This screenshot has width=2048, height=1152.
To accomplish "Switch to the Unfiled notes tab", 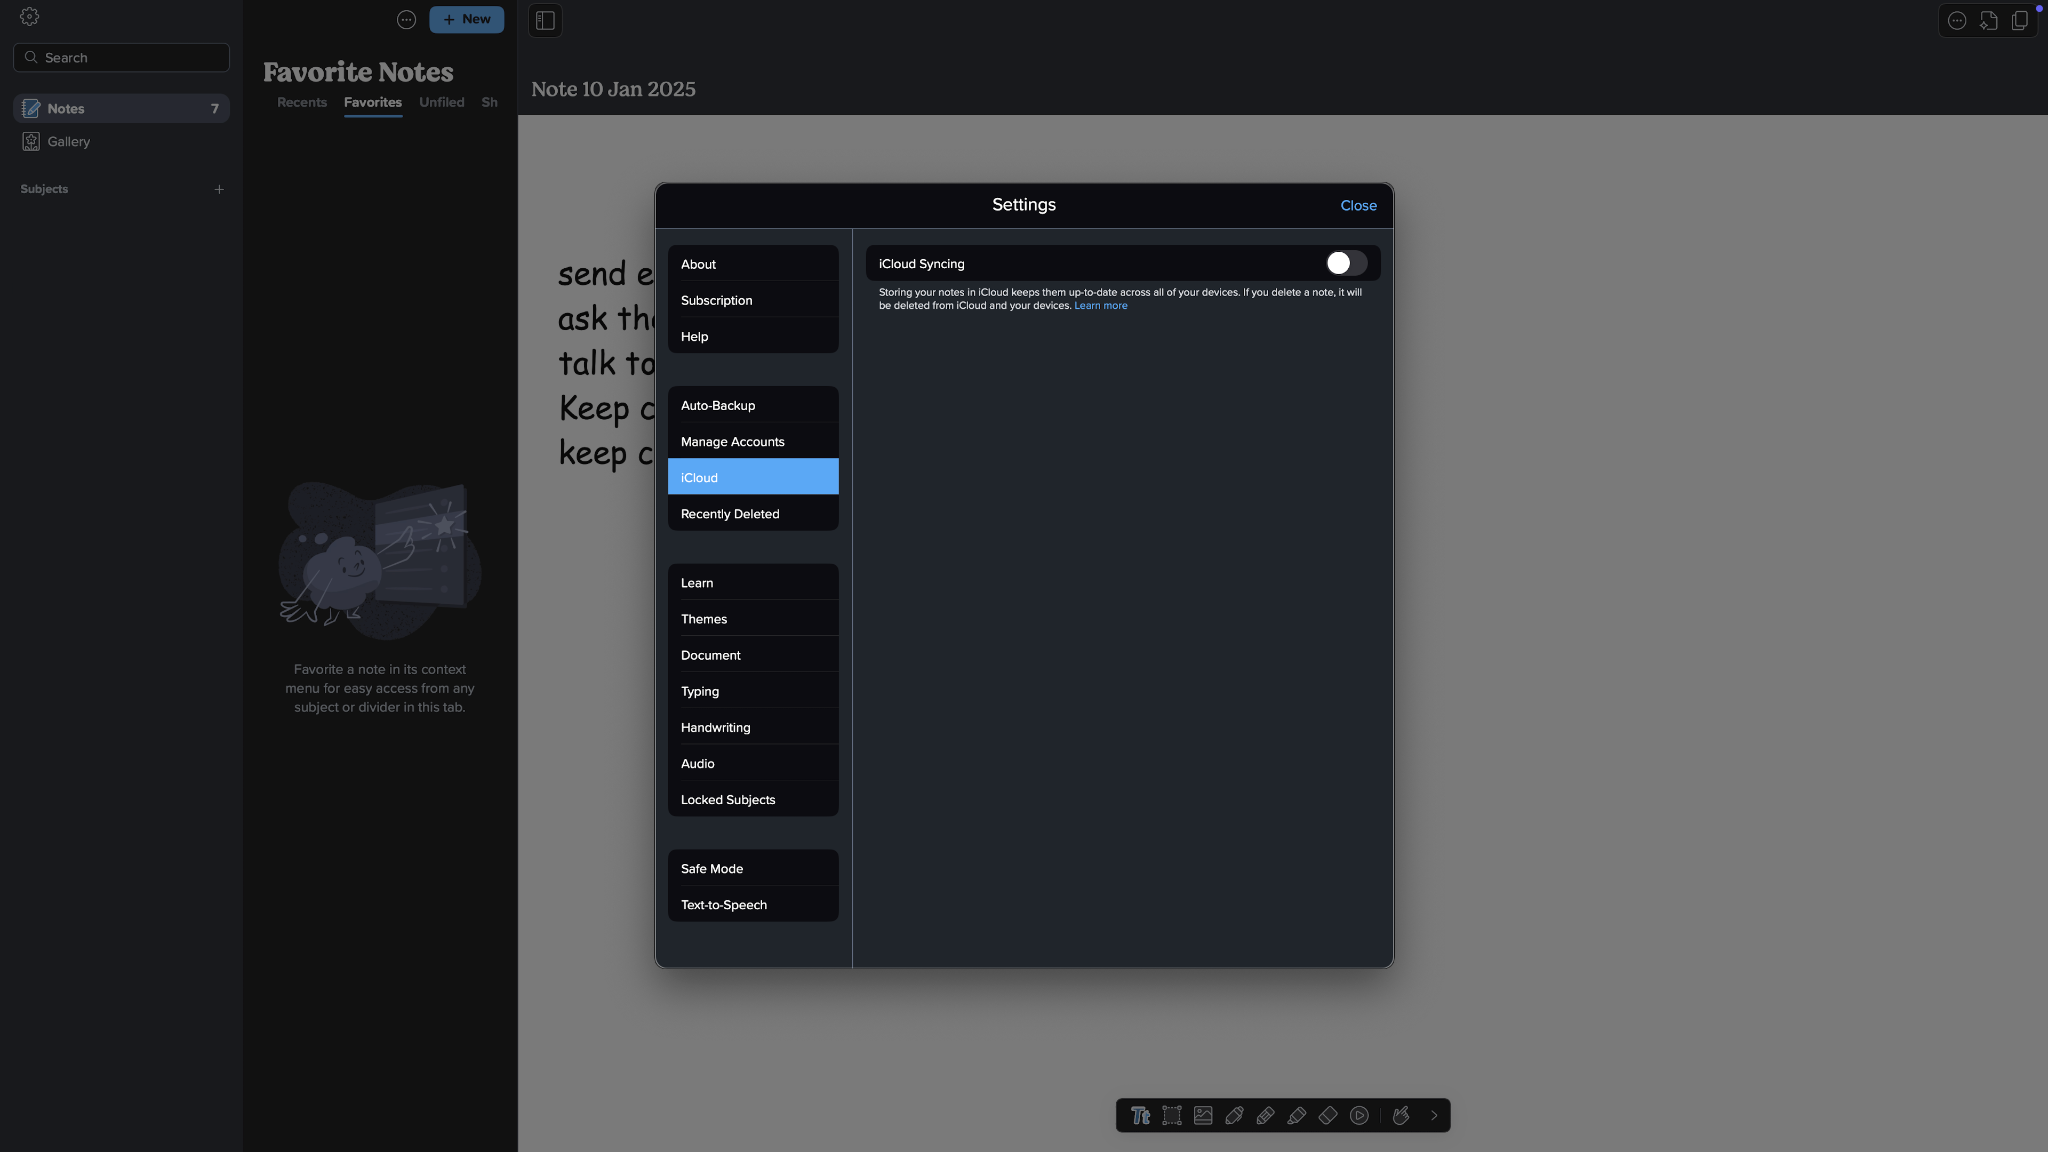I will click(x=442, y=103).
